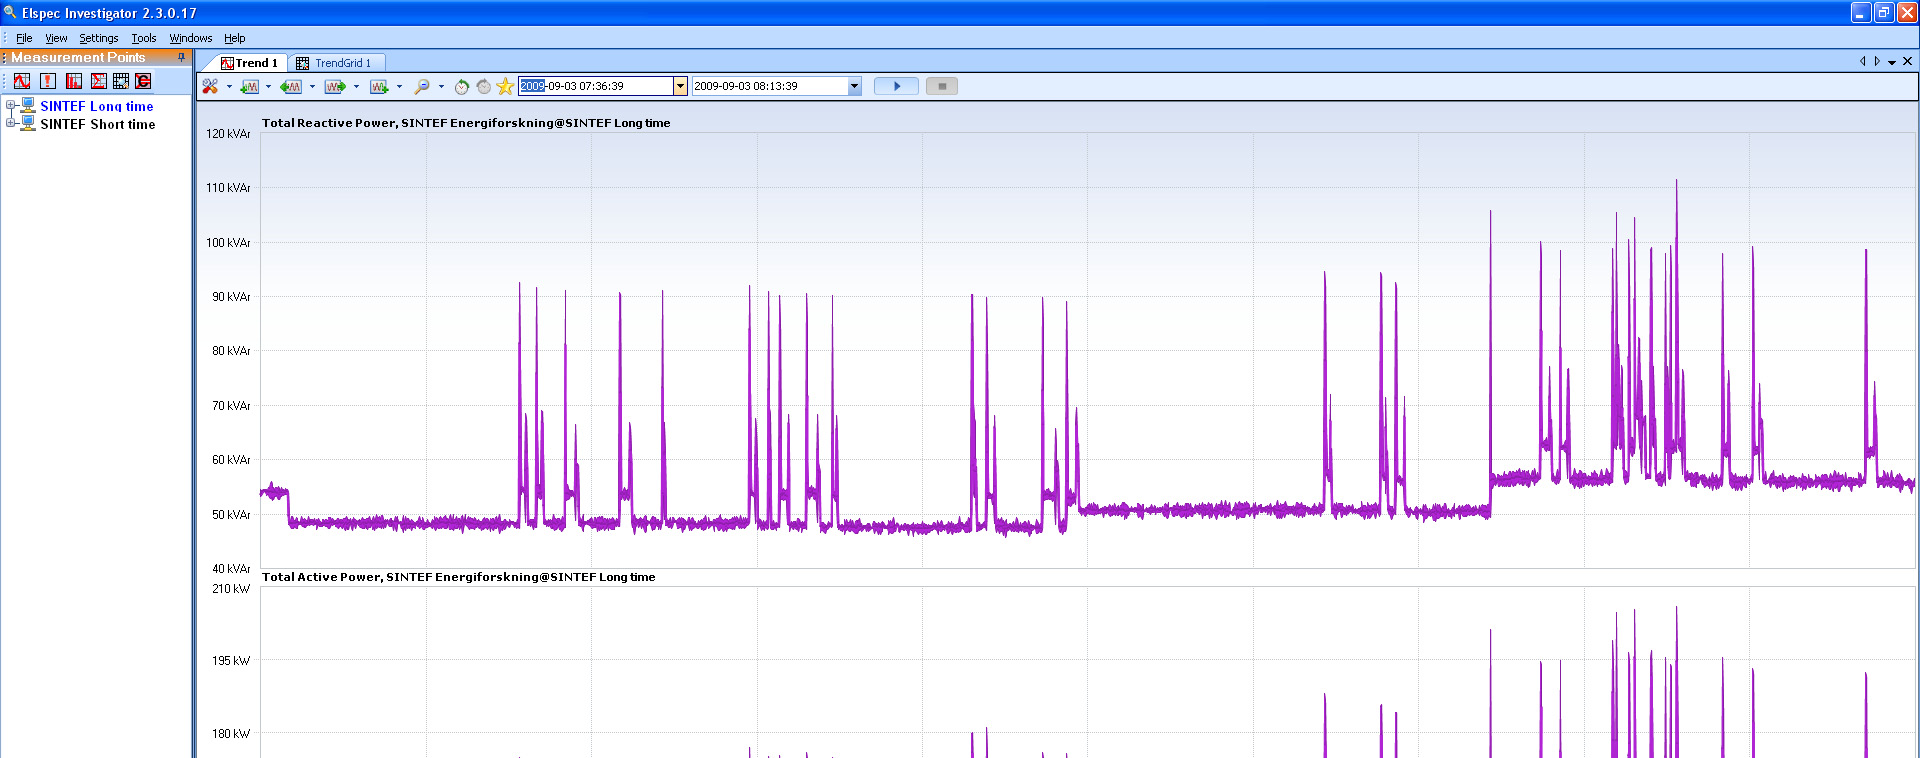Click the red sigma summary icon

[98, 81]
